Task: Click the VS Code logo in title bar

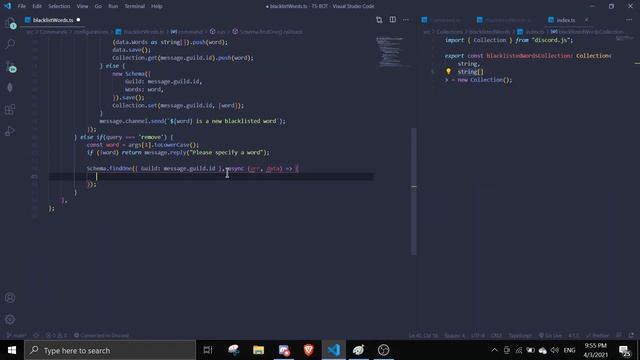Action: 8,6
